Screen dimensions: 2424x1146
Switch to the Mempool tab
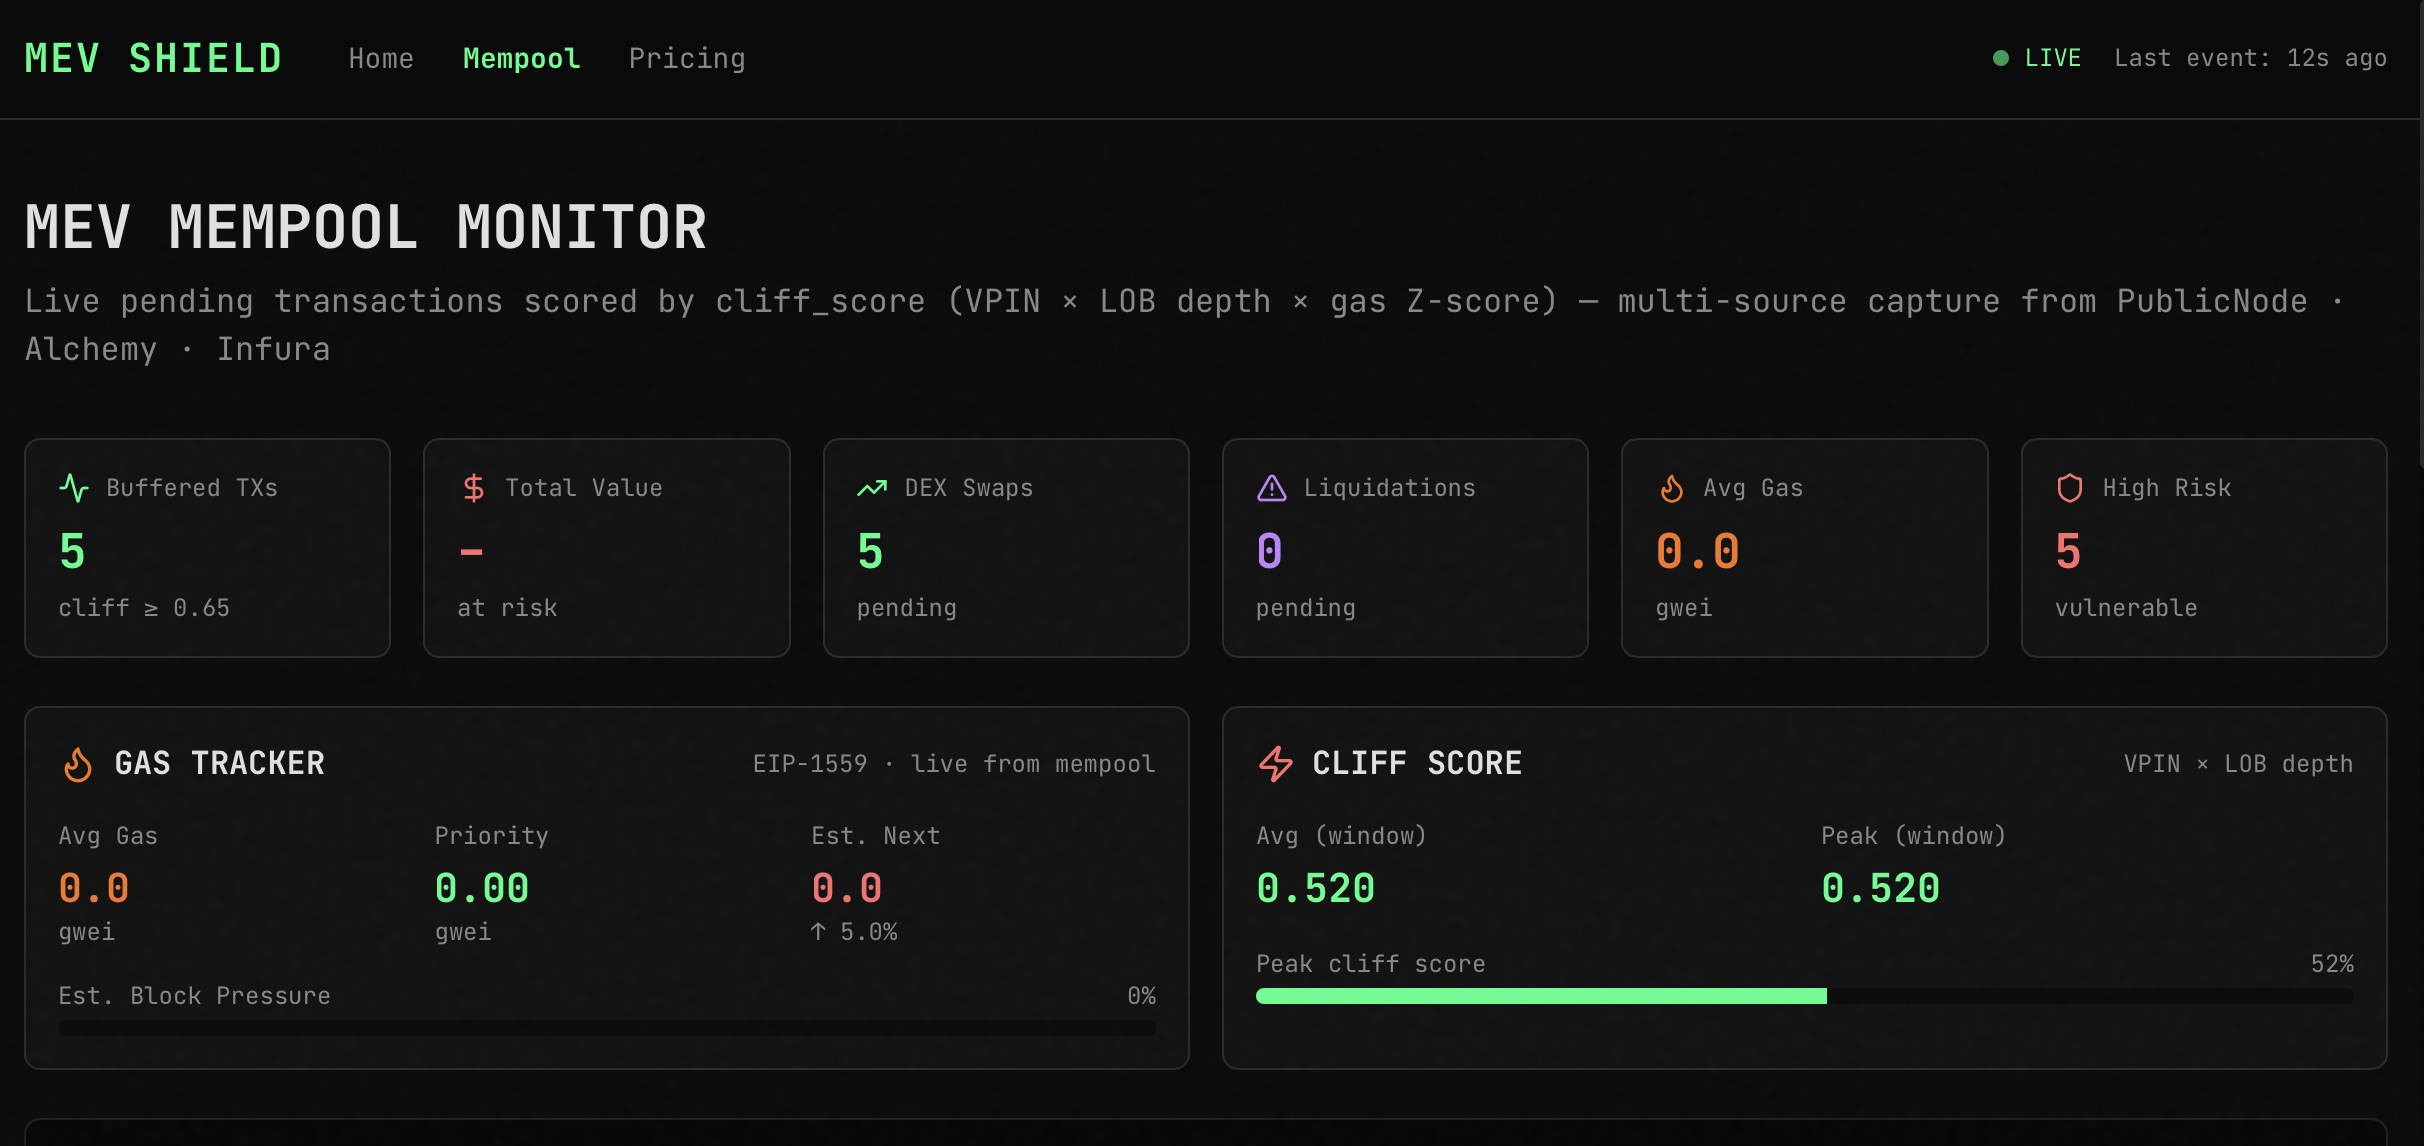521,58
